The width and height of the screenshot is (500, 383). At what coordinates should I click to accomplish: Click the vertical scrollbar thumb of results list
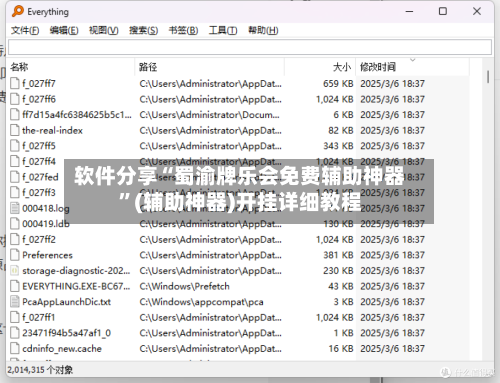488,77
